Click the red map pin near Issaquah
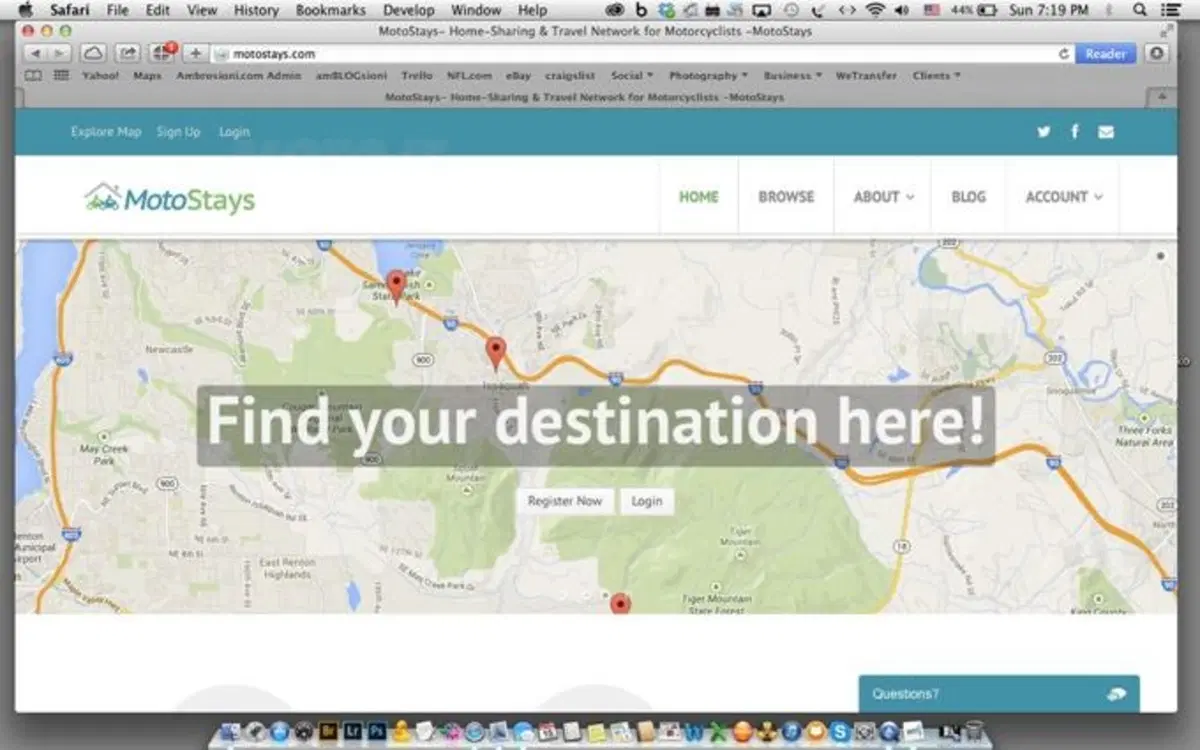Screen dimensions: 1200x750 496,353
